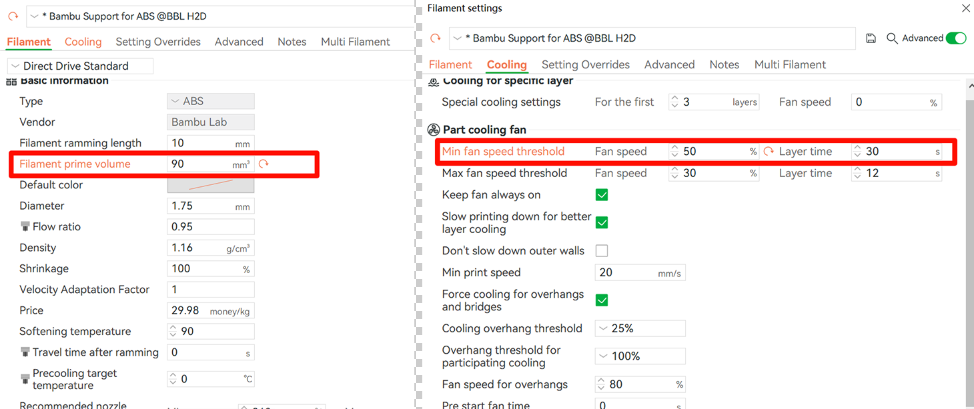Click the Filament prime volume field
Screen dimensions: 974x409
pos(211,164)
